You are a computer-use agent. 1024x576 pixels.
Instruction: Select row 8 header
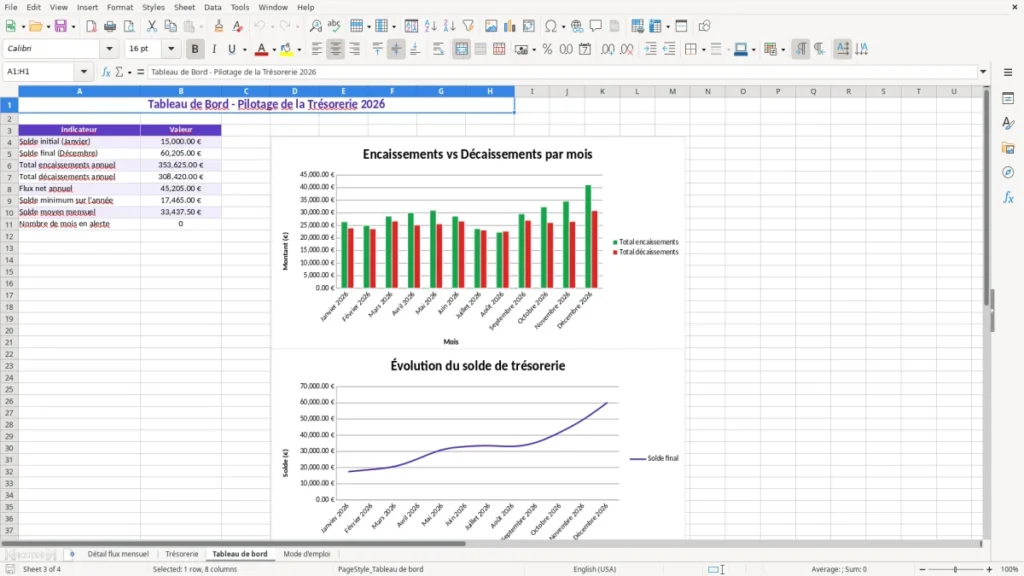[x=9, y=189]
